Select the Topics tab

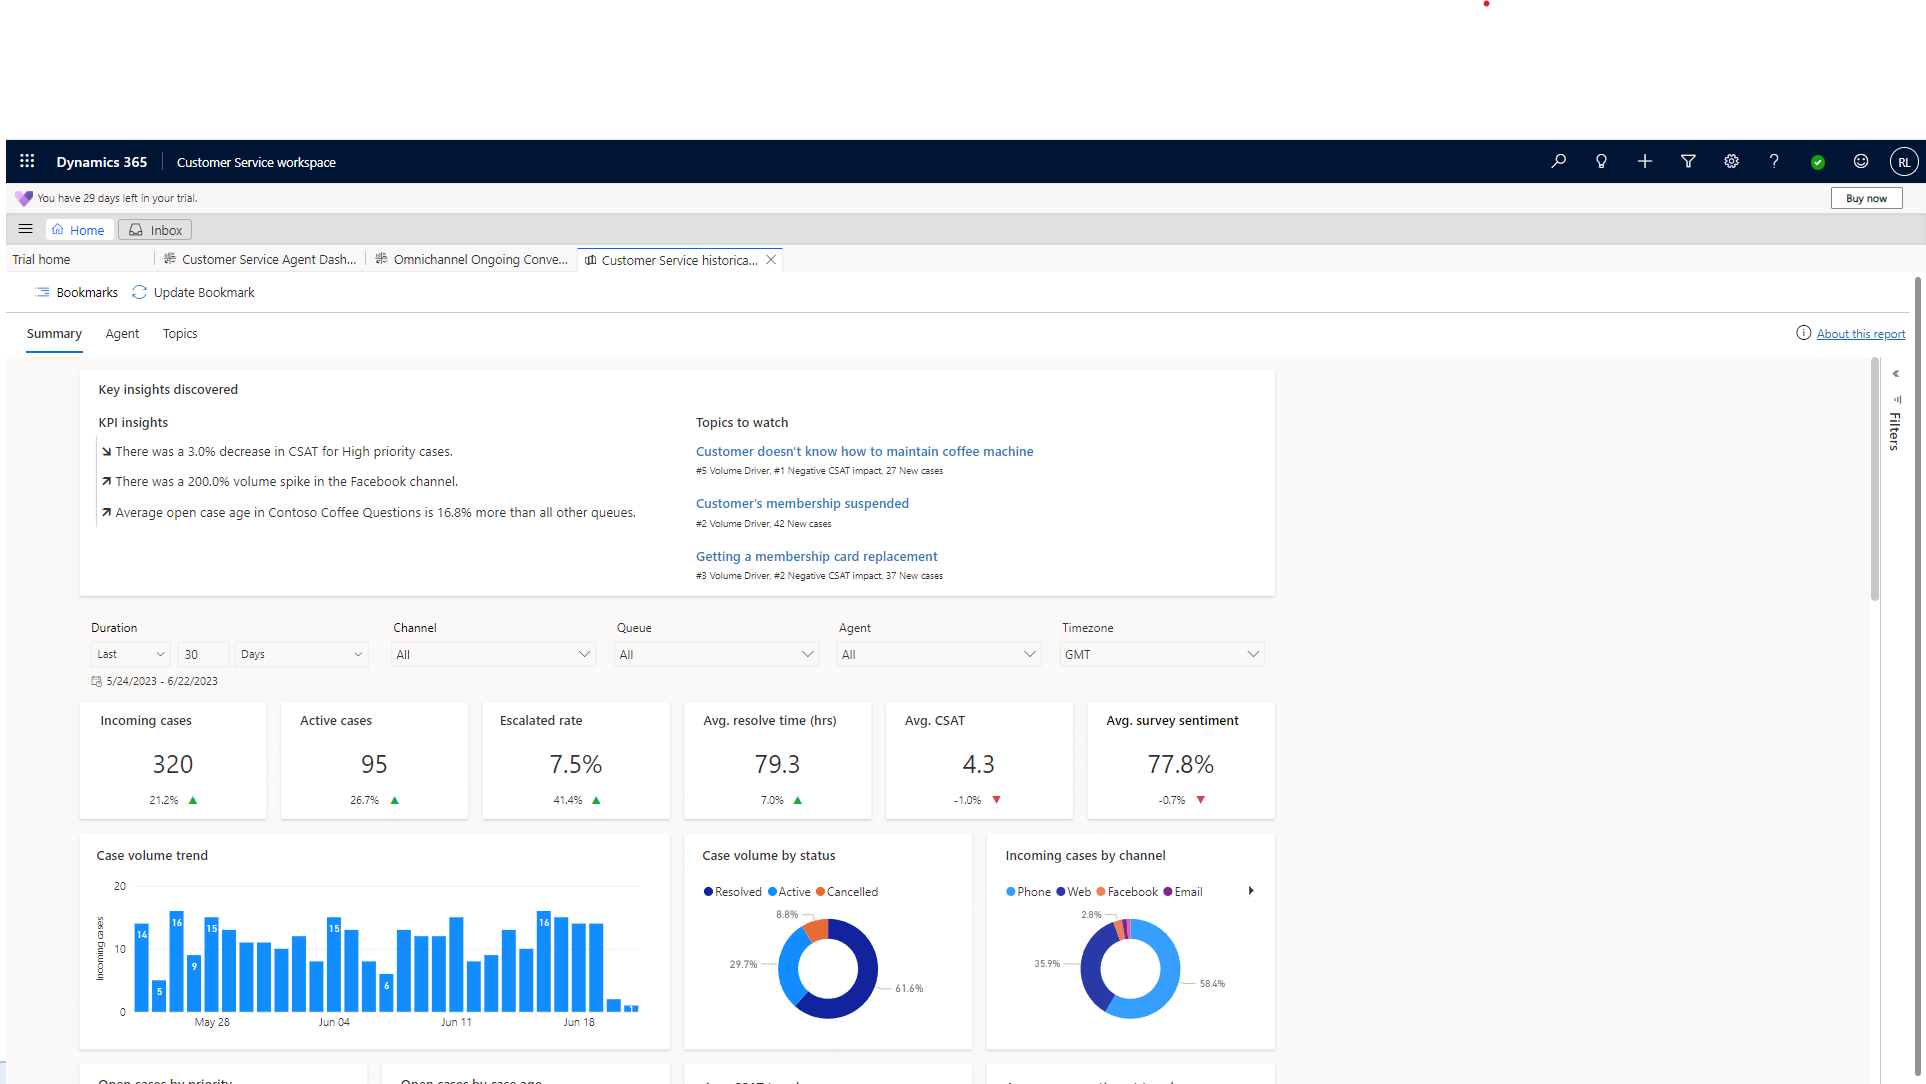tap(180, 333)
